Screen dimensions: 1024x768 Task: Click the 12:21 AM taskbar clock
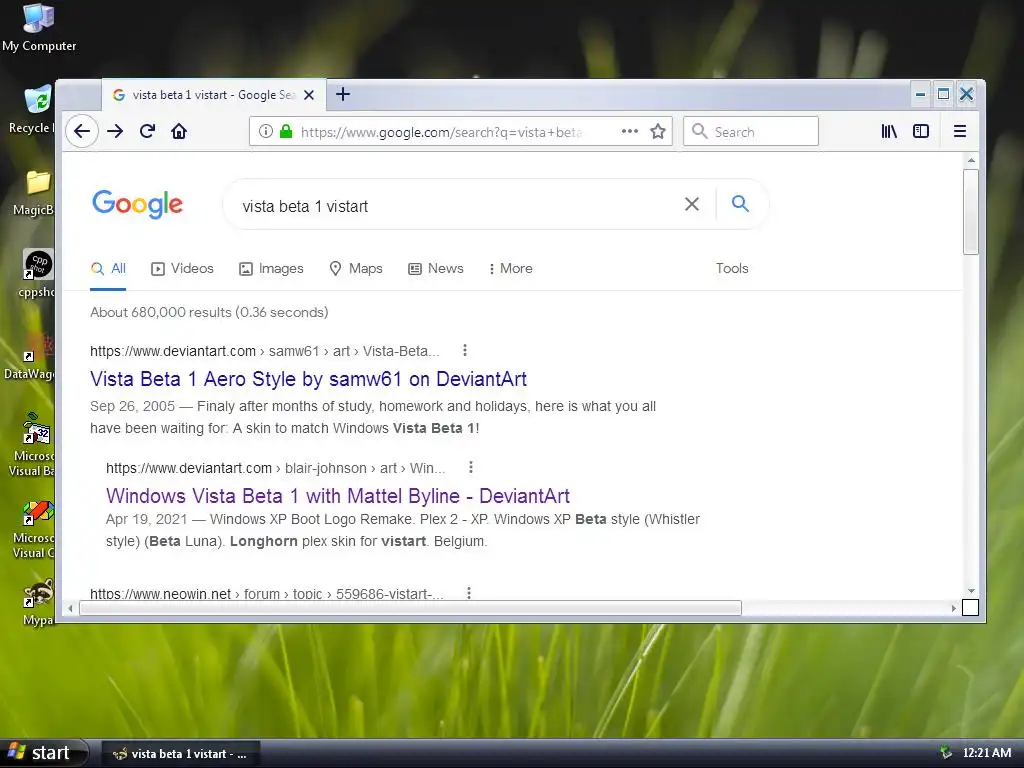pos(987,753)
